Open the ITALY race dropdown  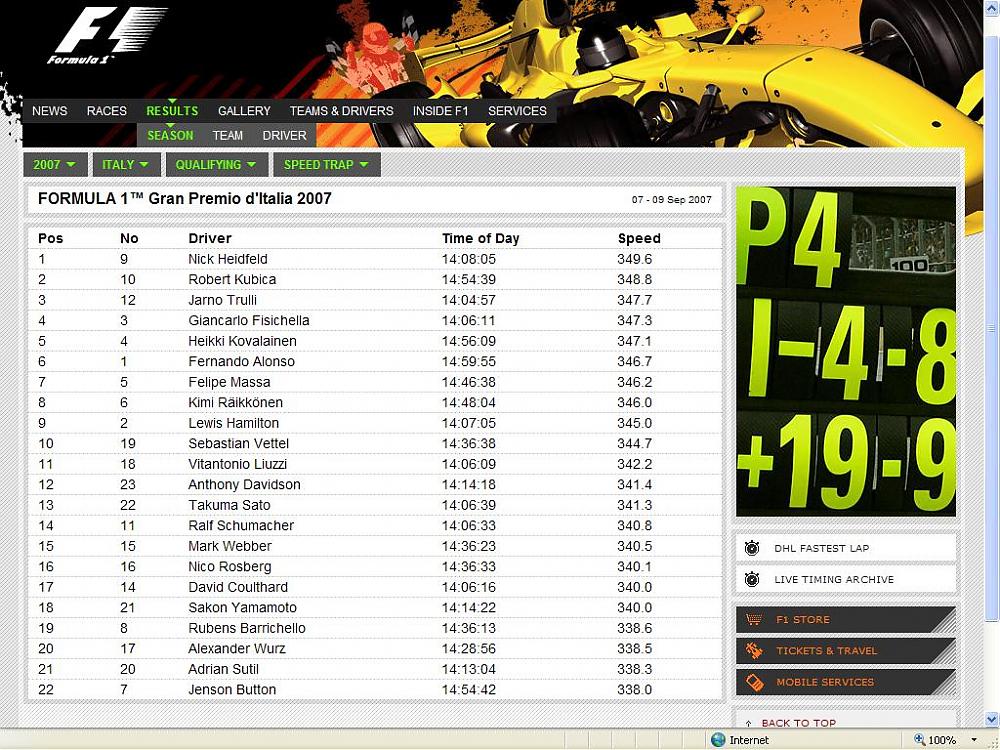tap(126, 165)
